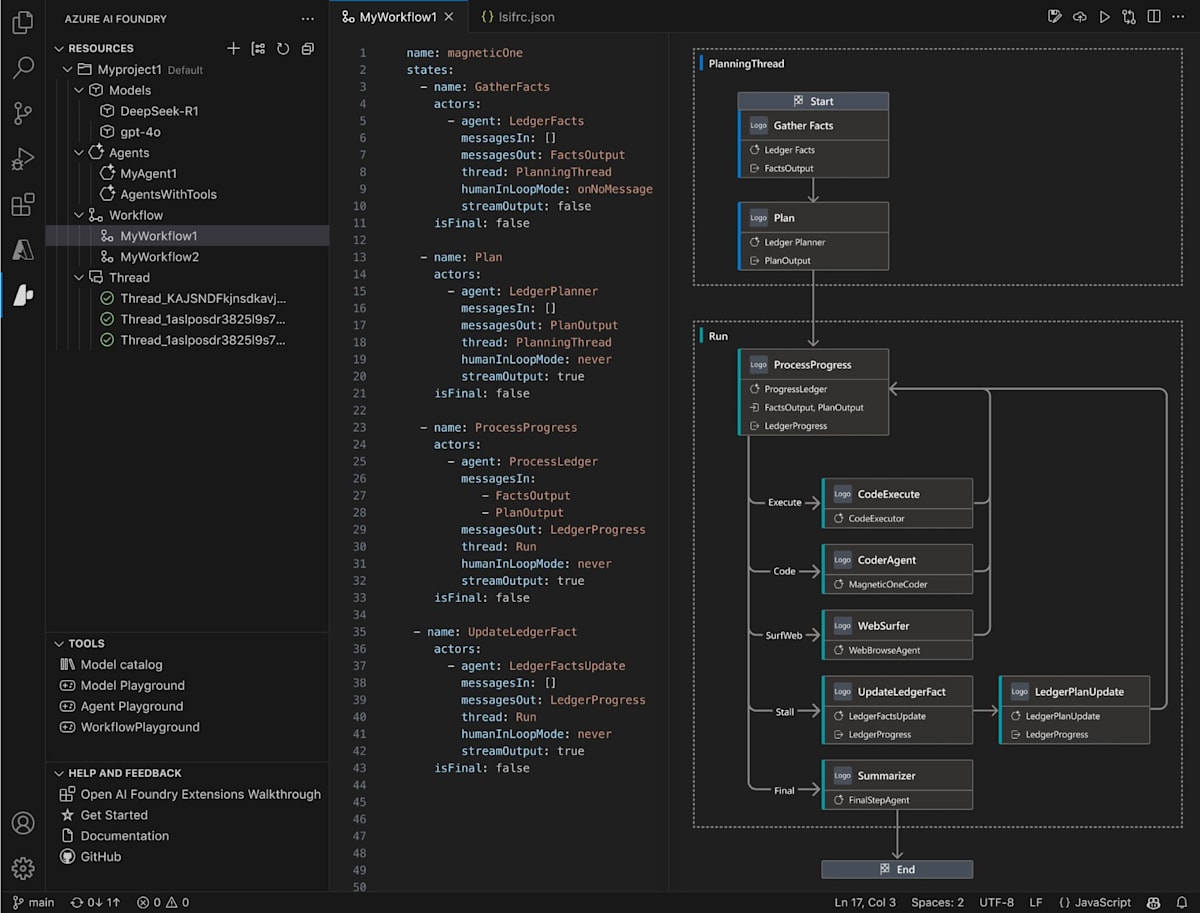Collapse the Models tree node

[80, 90]
